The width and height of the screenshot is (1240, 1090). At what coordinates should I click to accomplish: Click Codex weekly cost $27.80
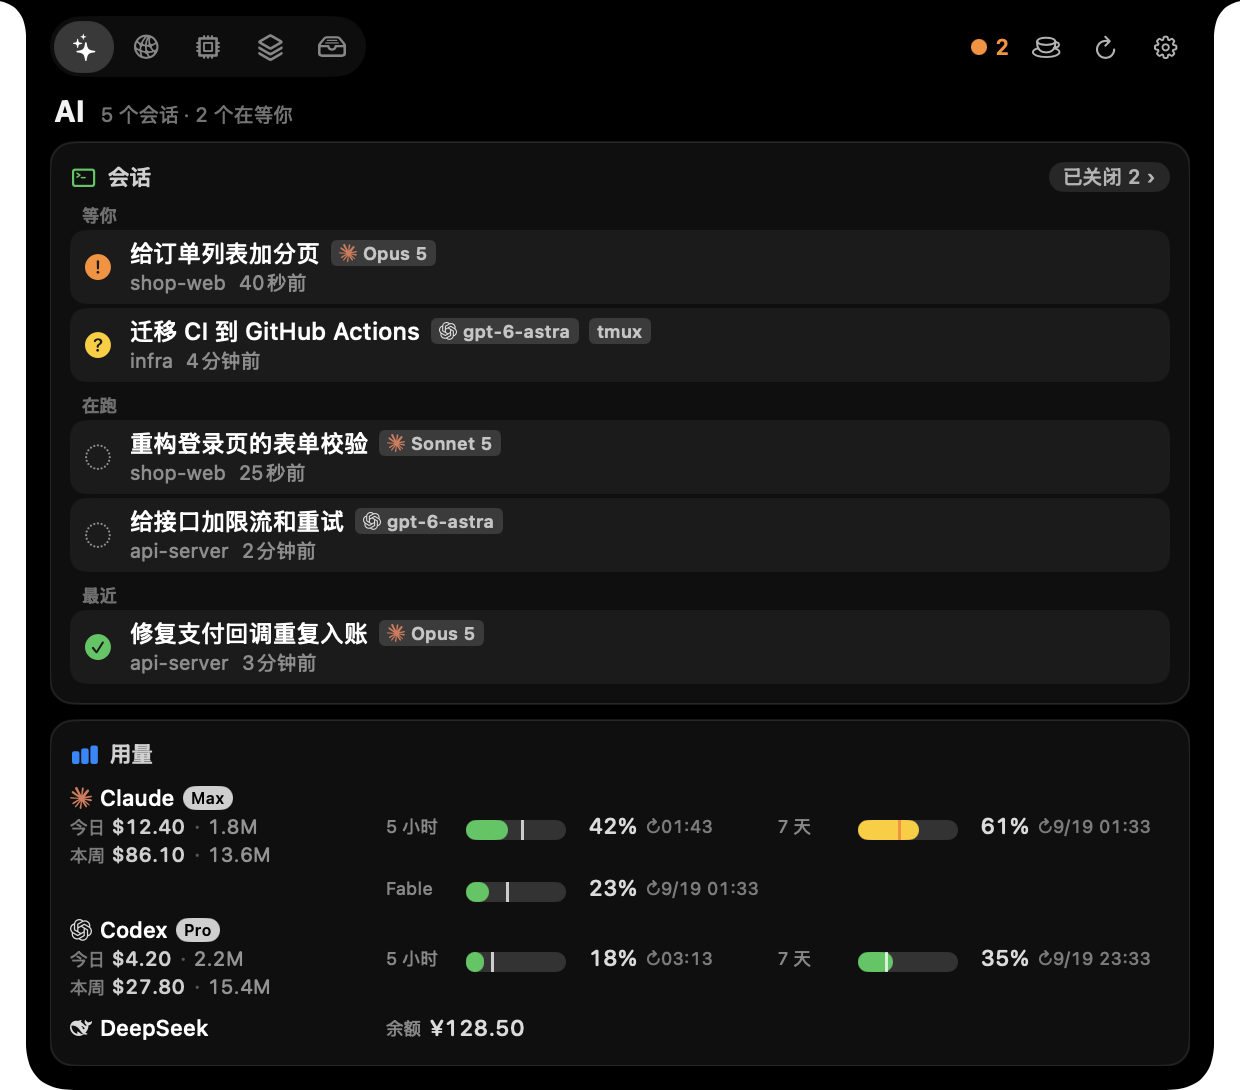pos(148,987)
